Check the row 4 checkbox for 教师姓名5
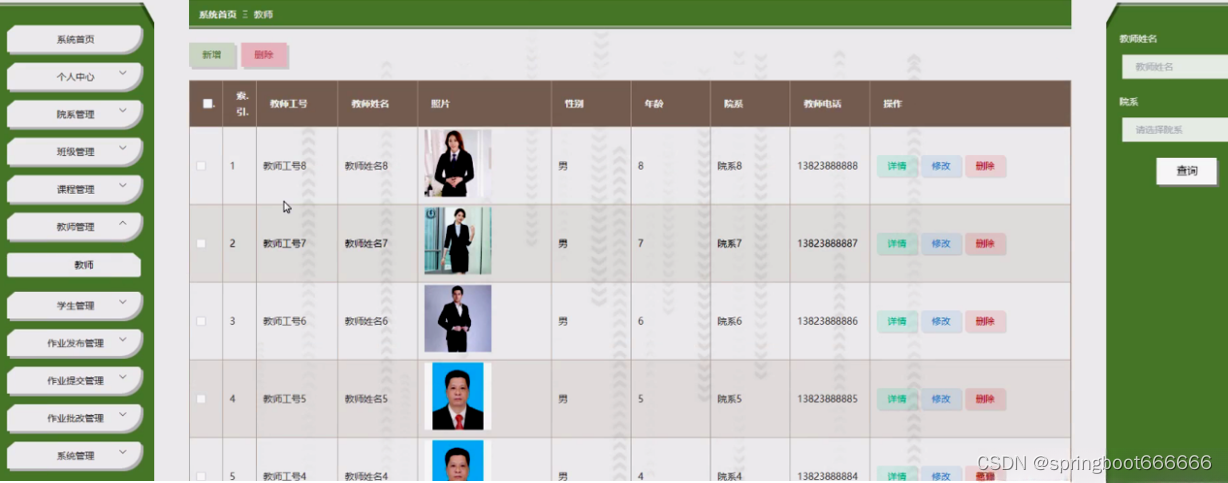The image size is (1228, 483). [201, 399]
